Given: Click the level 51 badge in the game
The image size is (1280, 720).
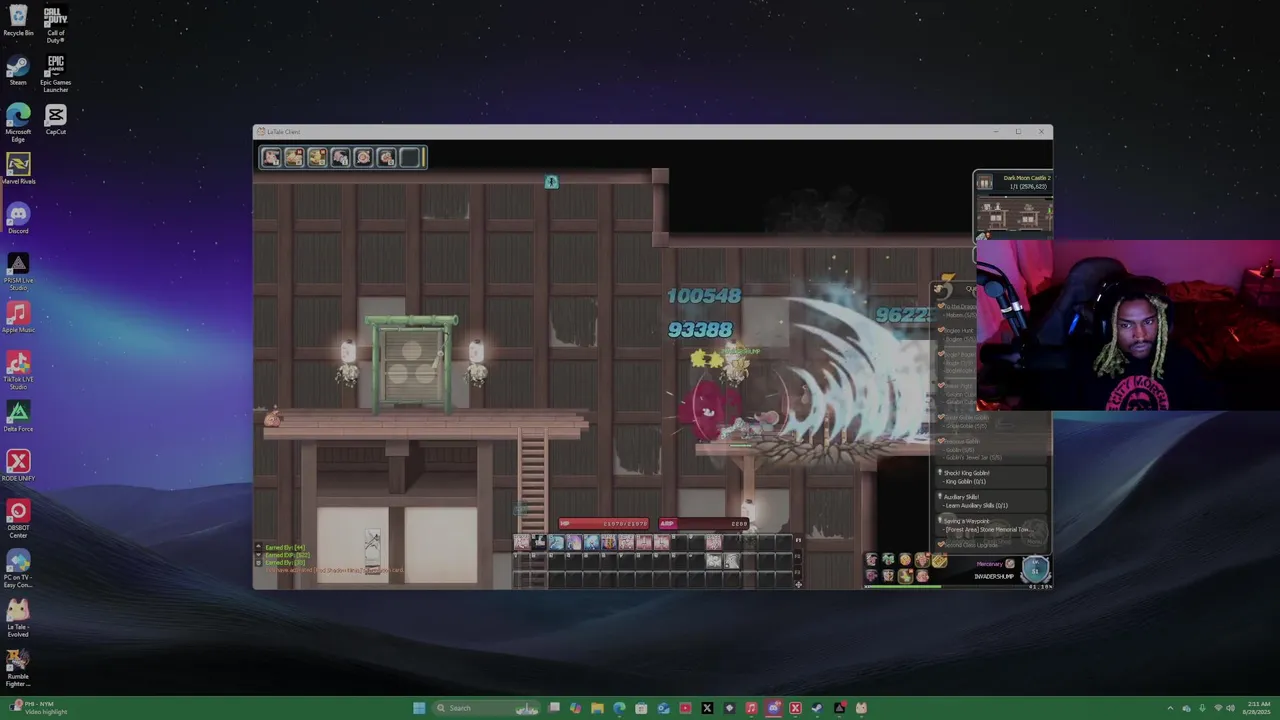Looking at the screenshot, I should click(x=1035, y=568).
